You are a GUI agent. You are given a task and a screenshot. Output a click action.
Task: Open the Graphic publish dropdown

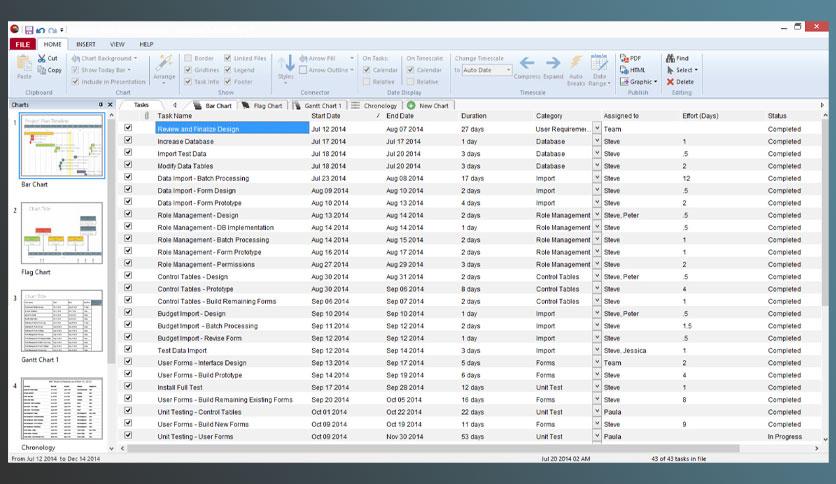(655, 82)
